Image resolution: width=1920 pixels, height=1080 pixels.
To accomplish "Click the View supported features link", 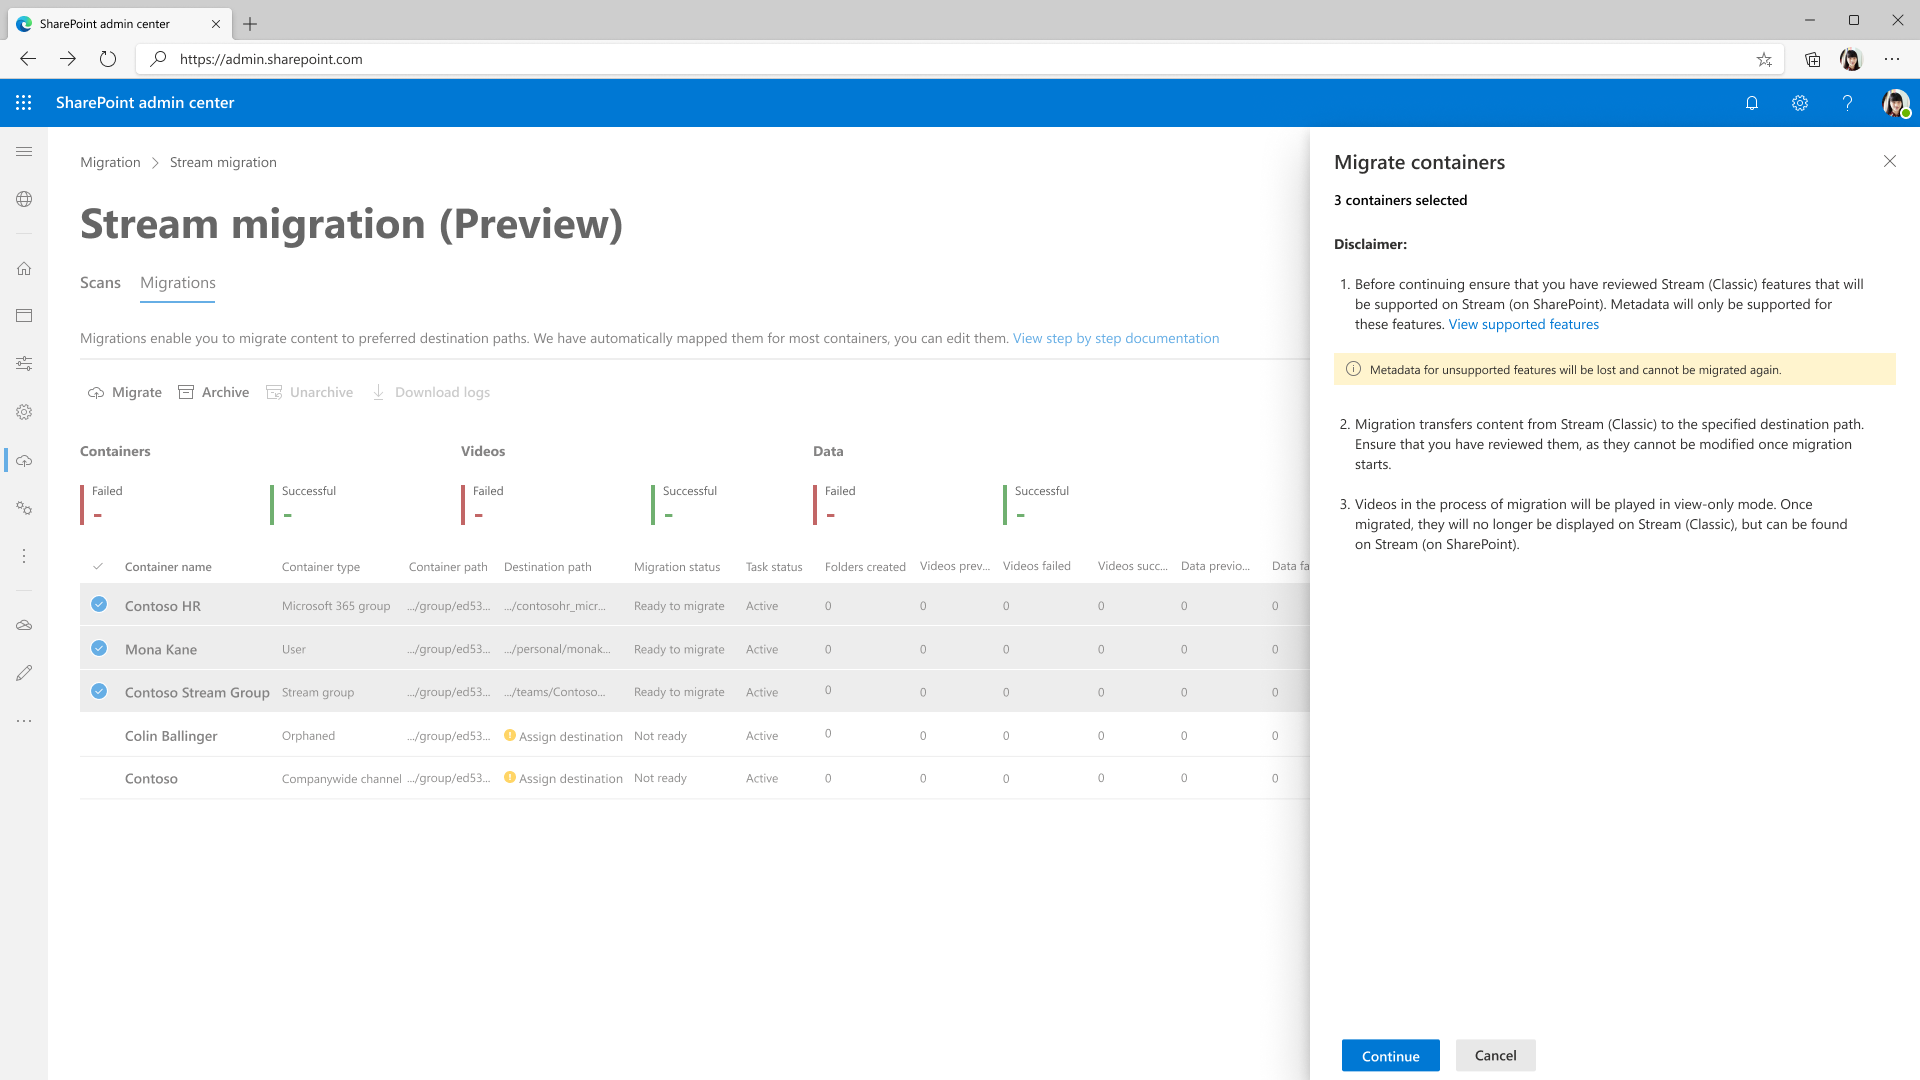I will 1523,324.
